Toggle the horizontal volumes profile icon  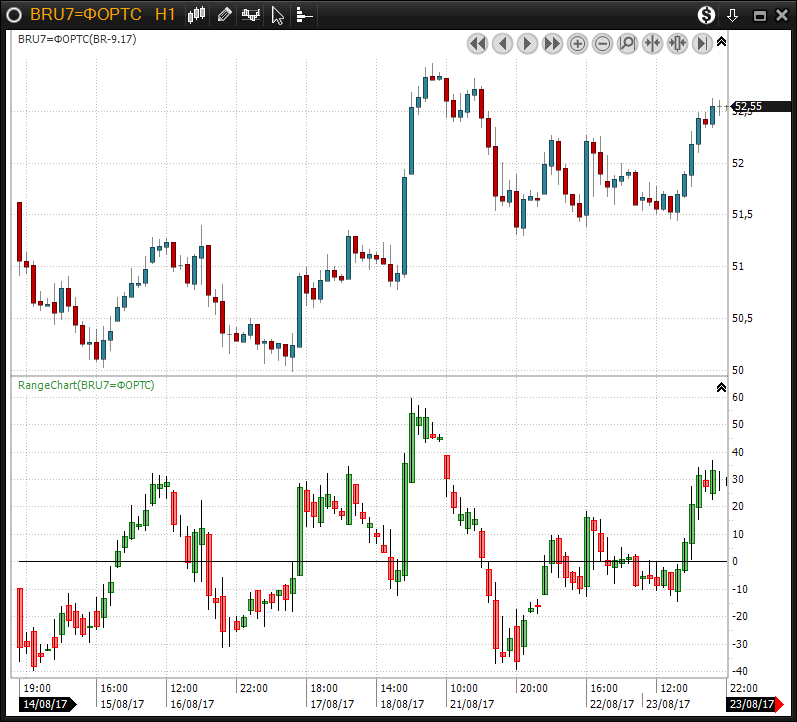pyautogui.click(x=304, y=14)
